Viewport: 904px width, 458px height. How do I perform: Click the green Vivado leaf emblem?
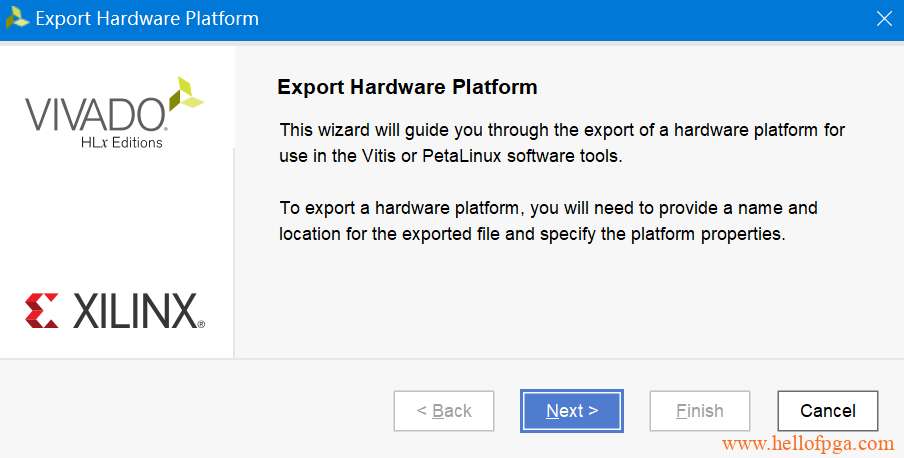click(x=186, y=94)
